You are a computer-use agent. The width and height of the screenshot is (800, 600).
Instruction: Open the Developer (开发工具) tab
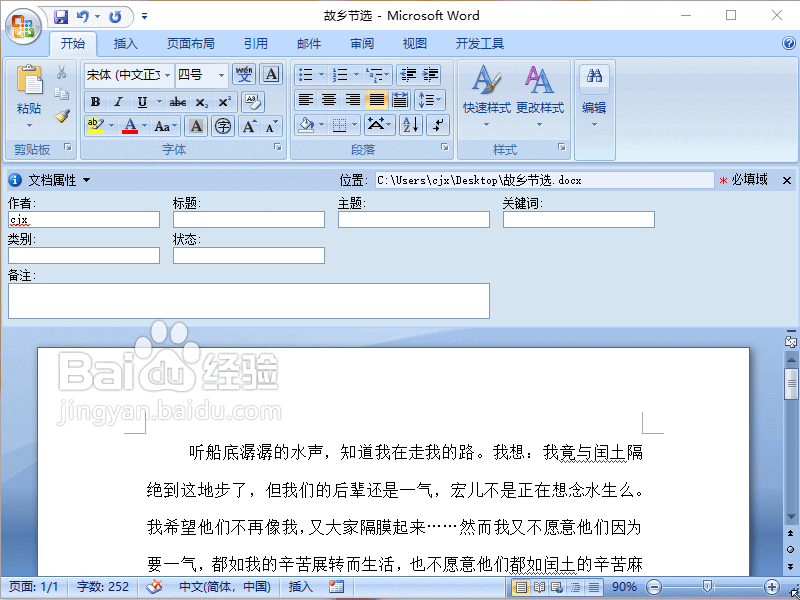(480, 44)
